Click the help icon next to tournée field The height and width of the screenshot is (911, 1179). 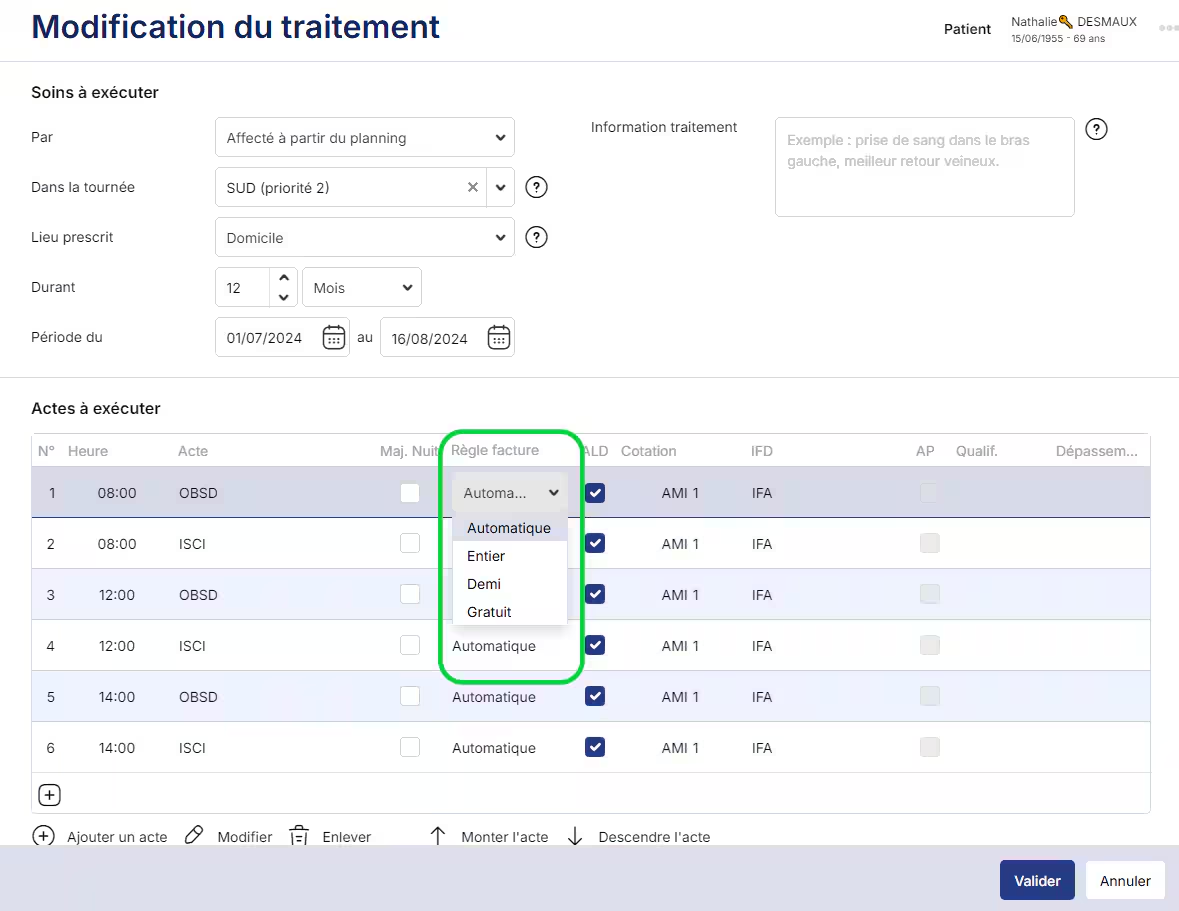(x=537, y=187)
